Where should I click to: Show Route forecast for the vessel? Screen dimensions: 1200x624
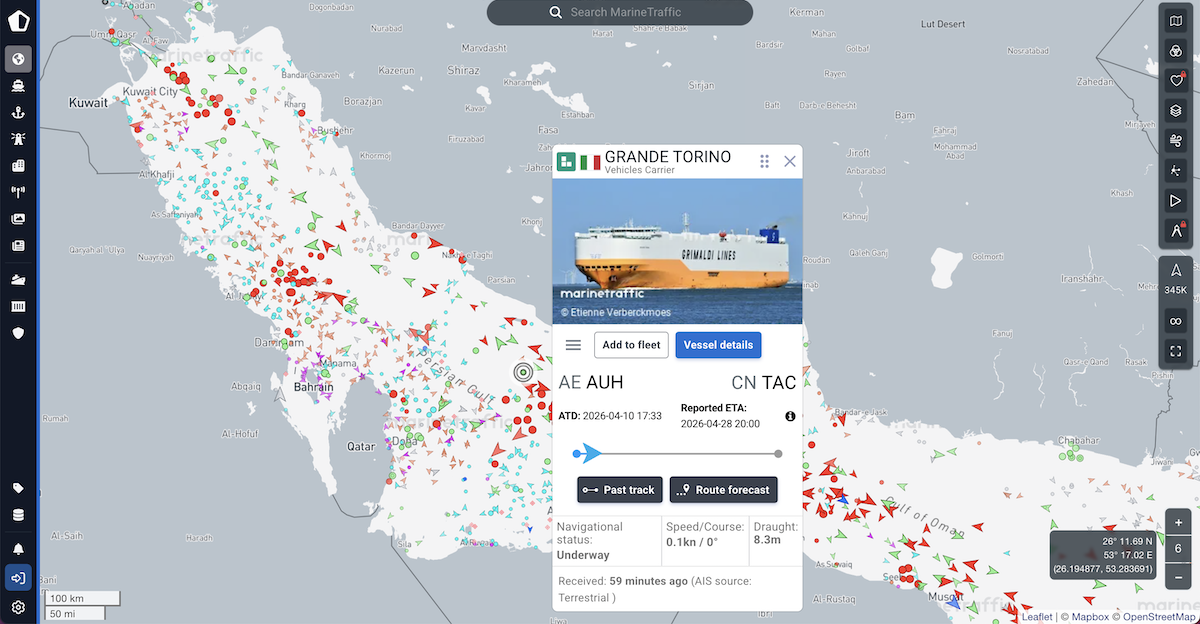coord(723,490)
